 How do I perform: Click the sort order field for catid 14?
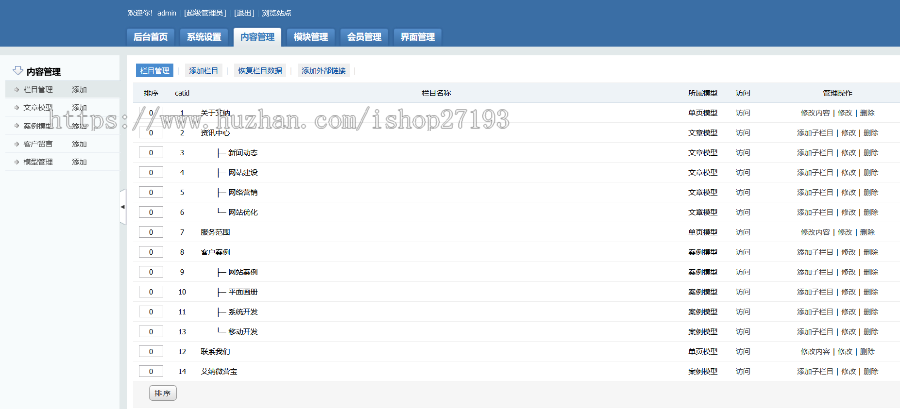151,372
